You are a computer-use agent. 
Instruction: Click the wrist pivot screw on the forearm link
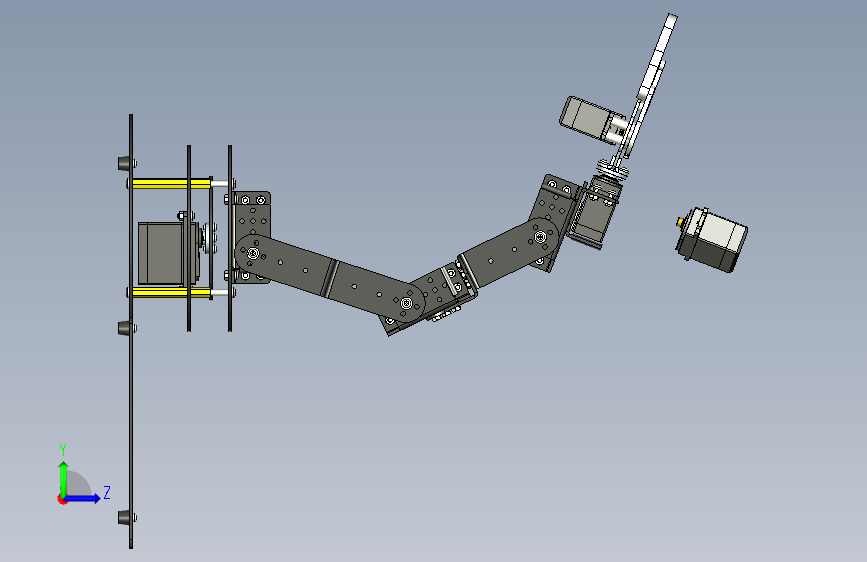point(540,237)
